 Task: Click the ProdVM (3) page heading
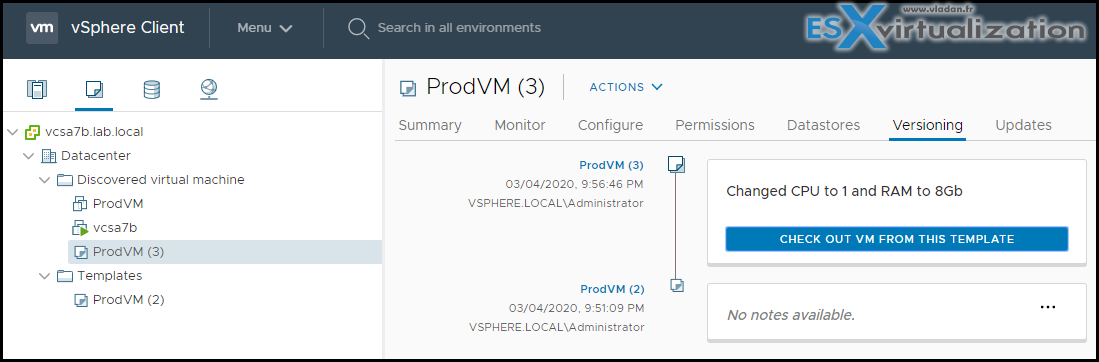click(485, 87)
